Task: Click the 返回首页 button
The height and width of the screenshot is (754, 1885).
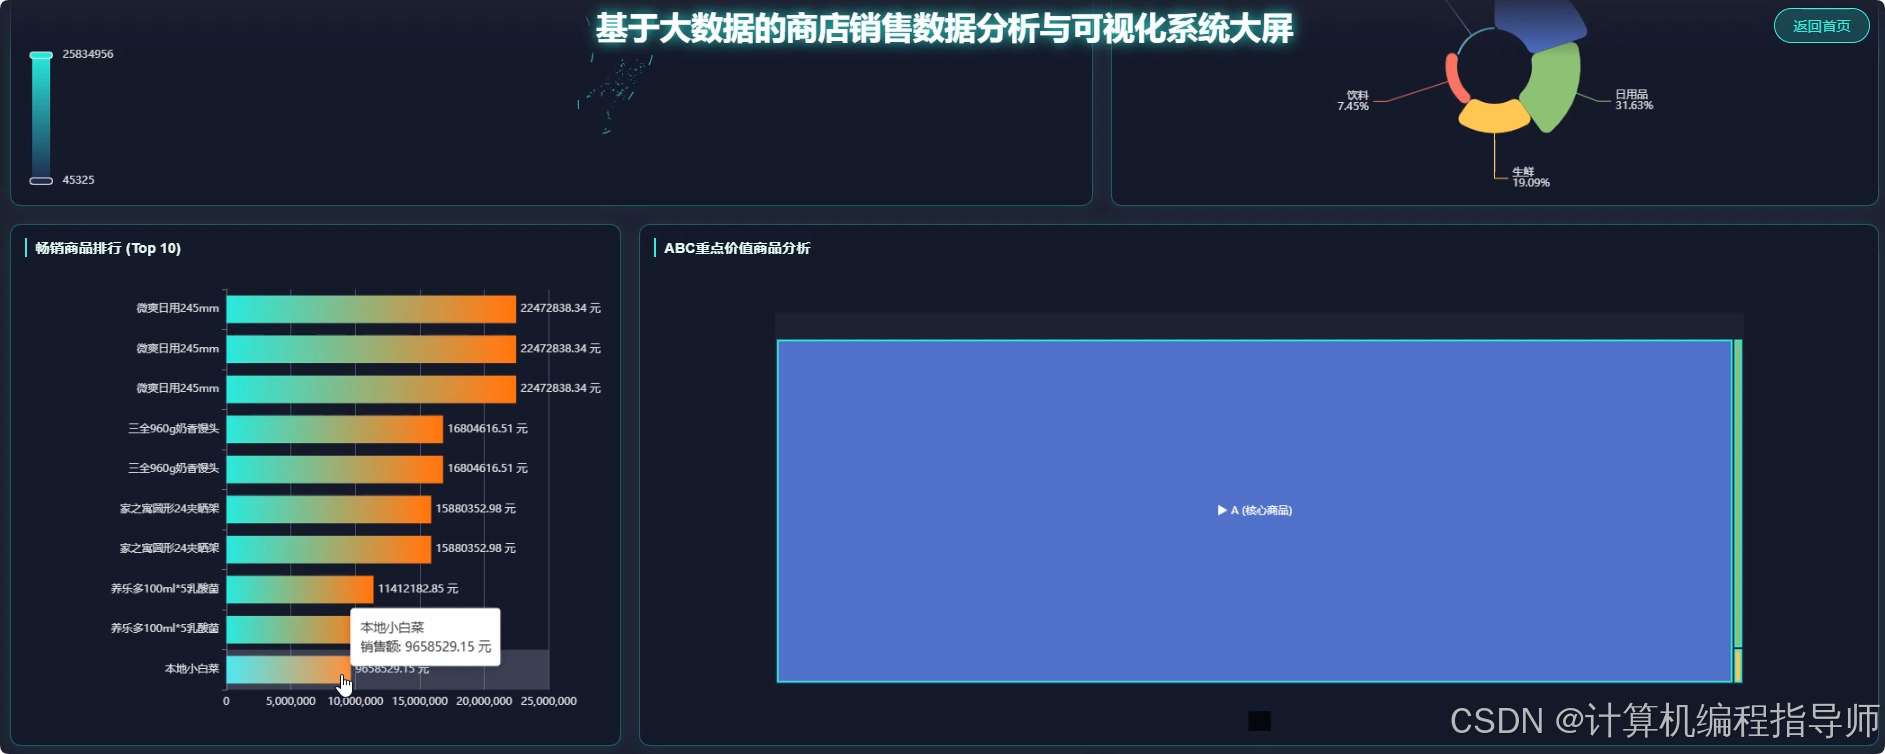Action: pyautogui.click(x=1821, y=26)
